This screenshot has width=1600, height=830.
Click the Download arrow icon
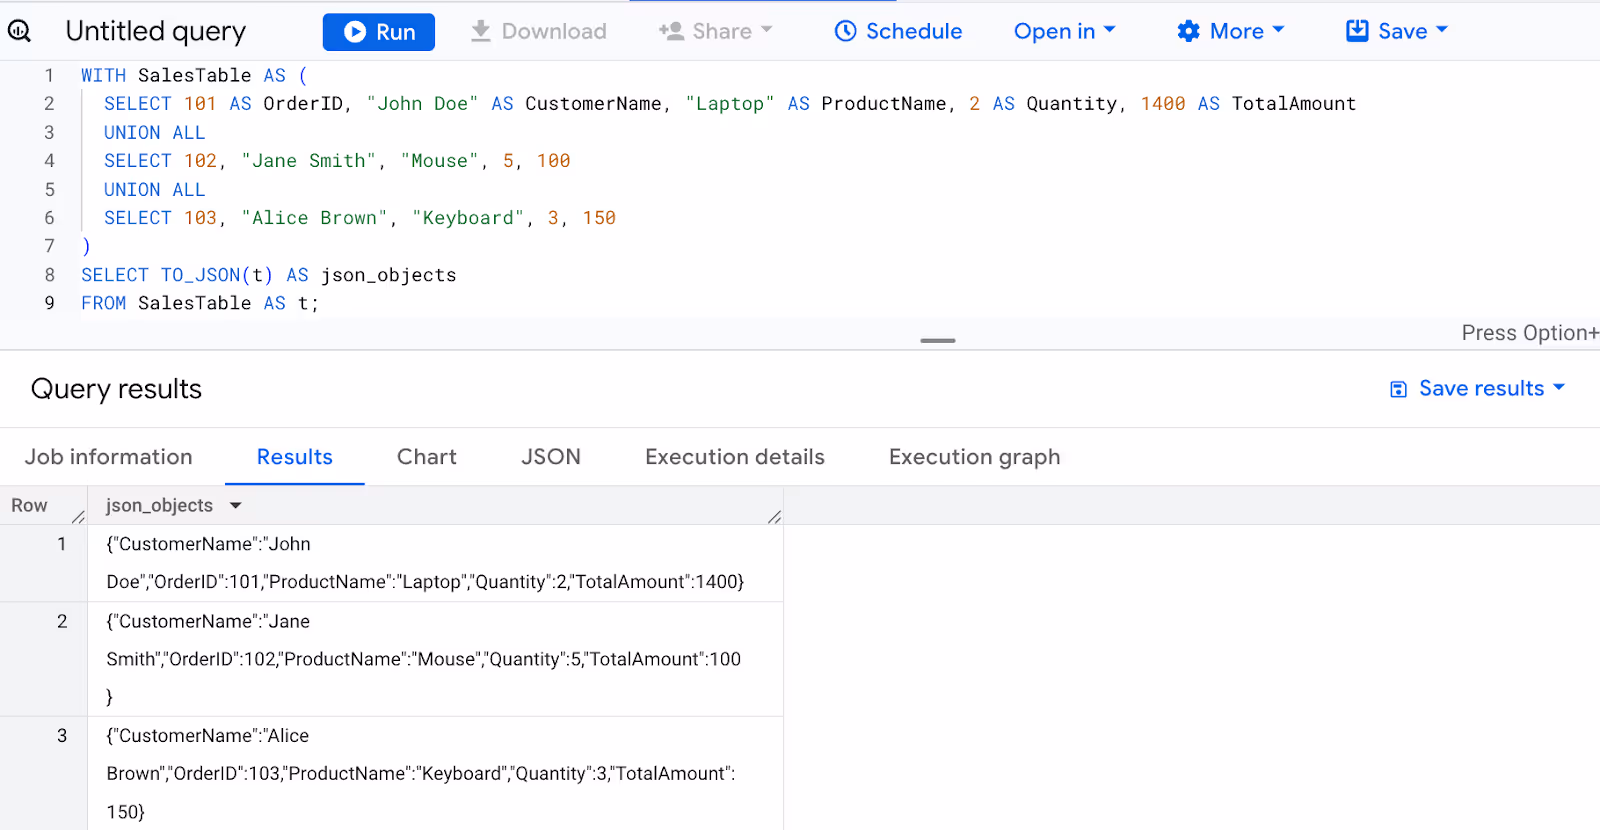481,31
